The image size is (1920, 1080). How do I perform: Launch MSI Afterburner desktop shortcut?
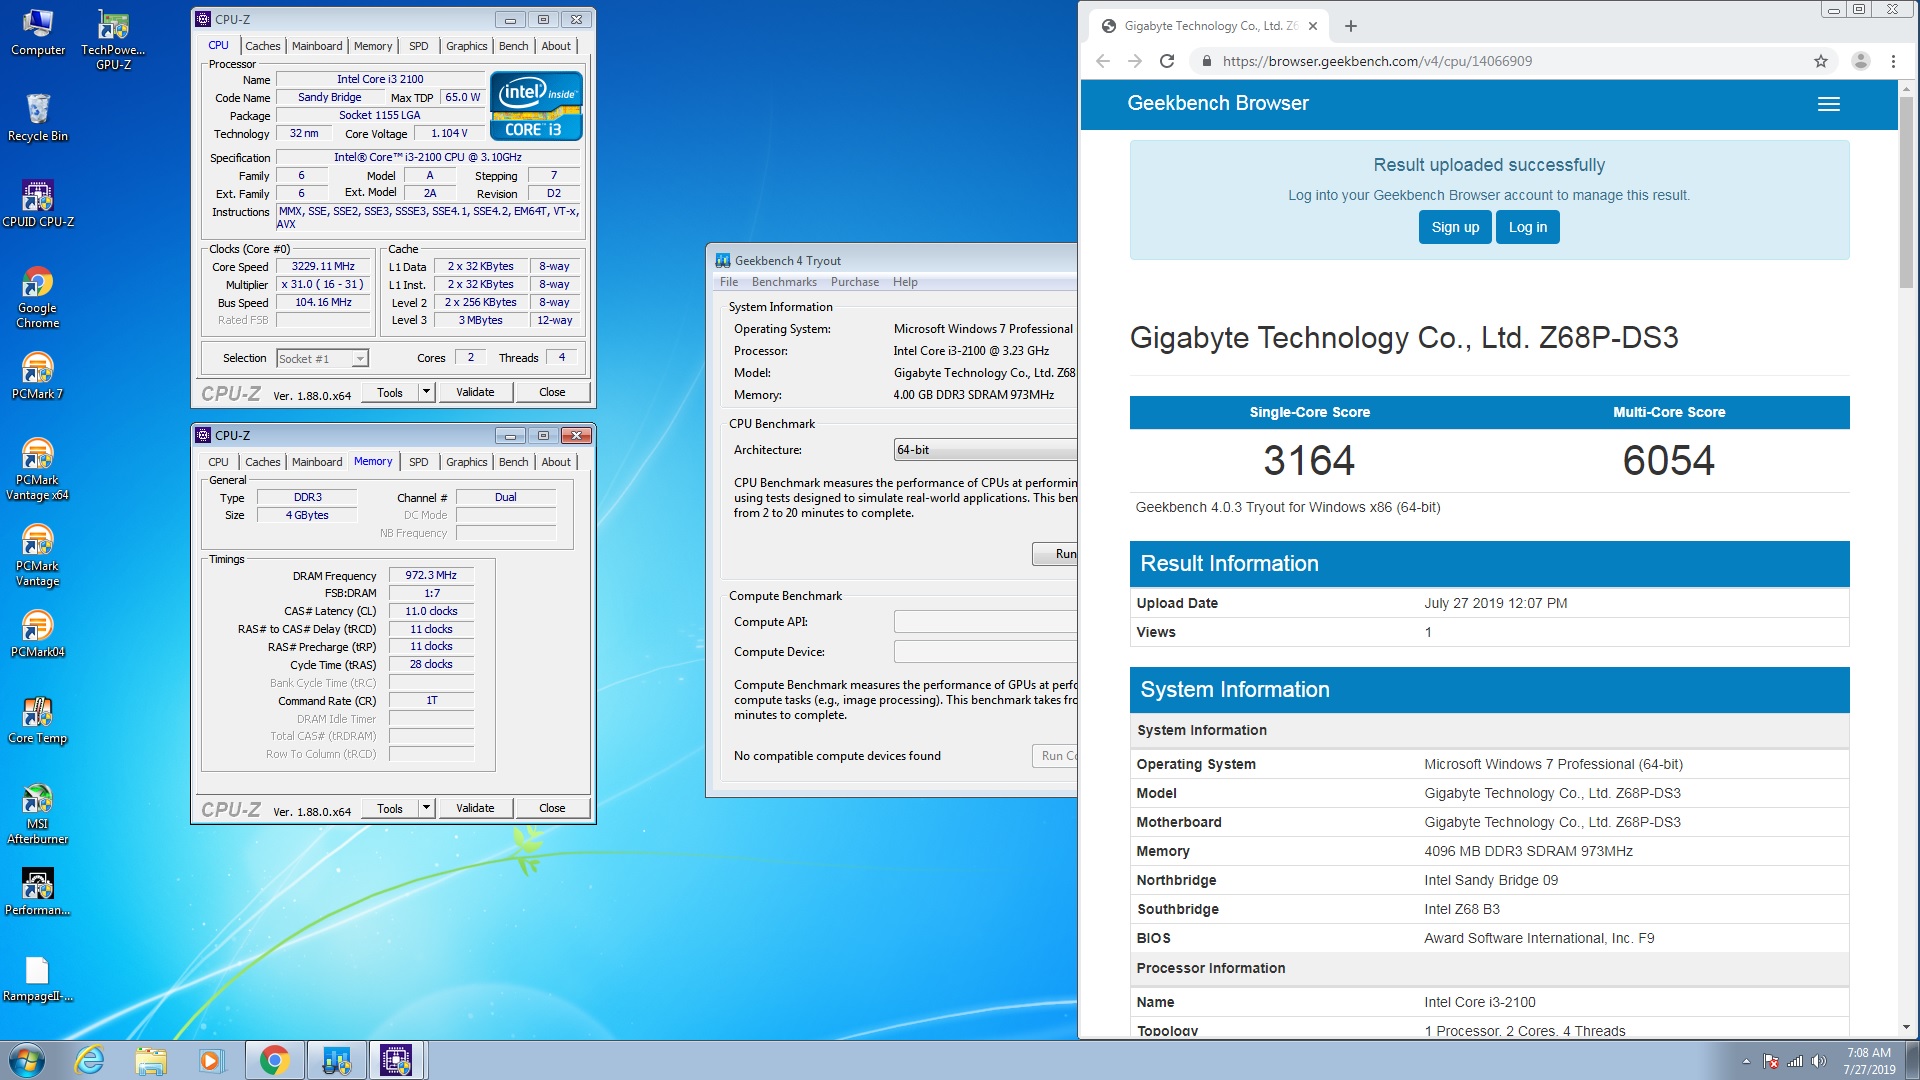38,813
